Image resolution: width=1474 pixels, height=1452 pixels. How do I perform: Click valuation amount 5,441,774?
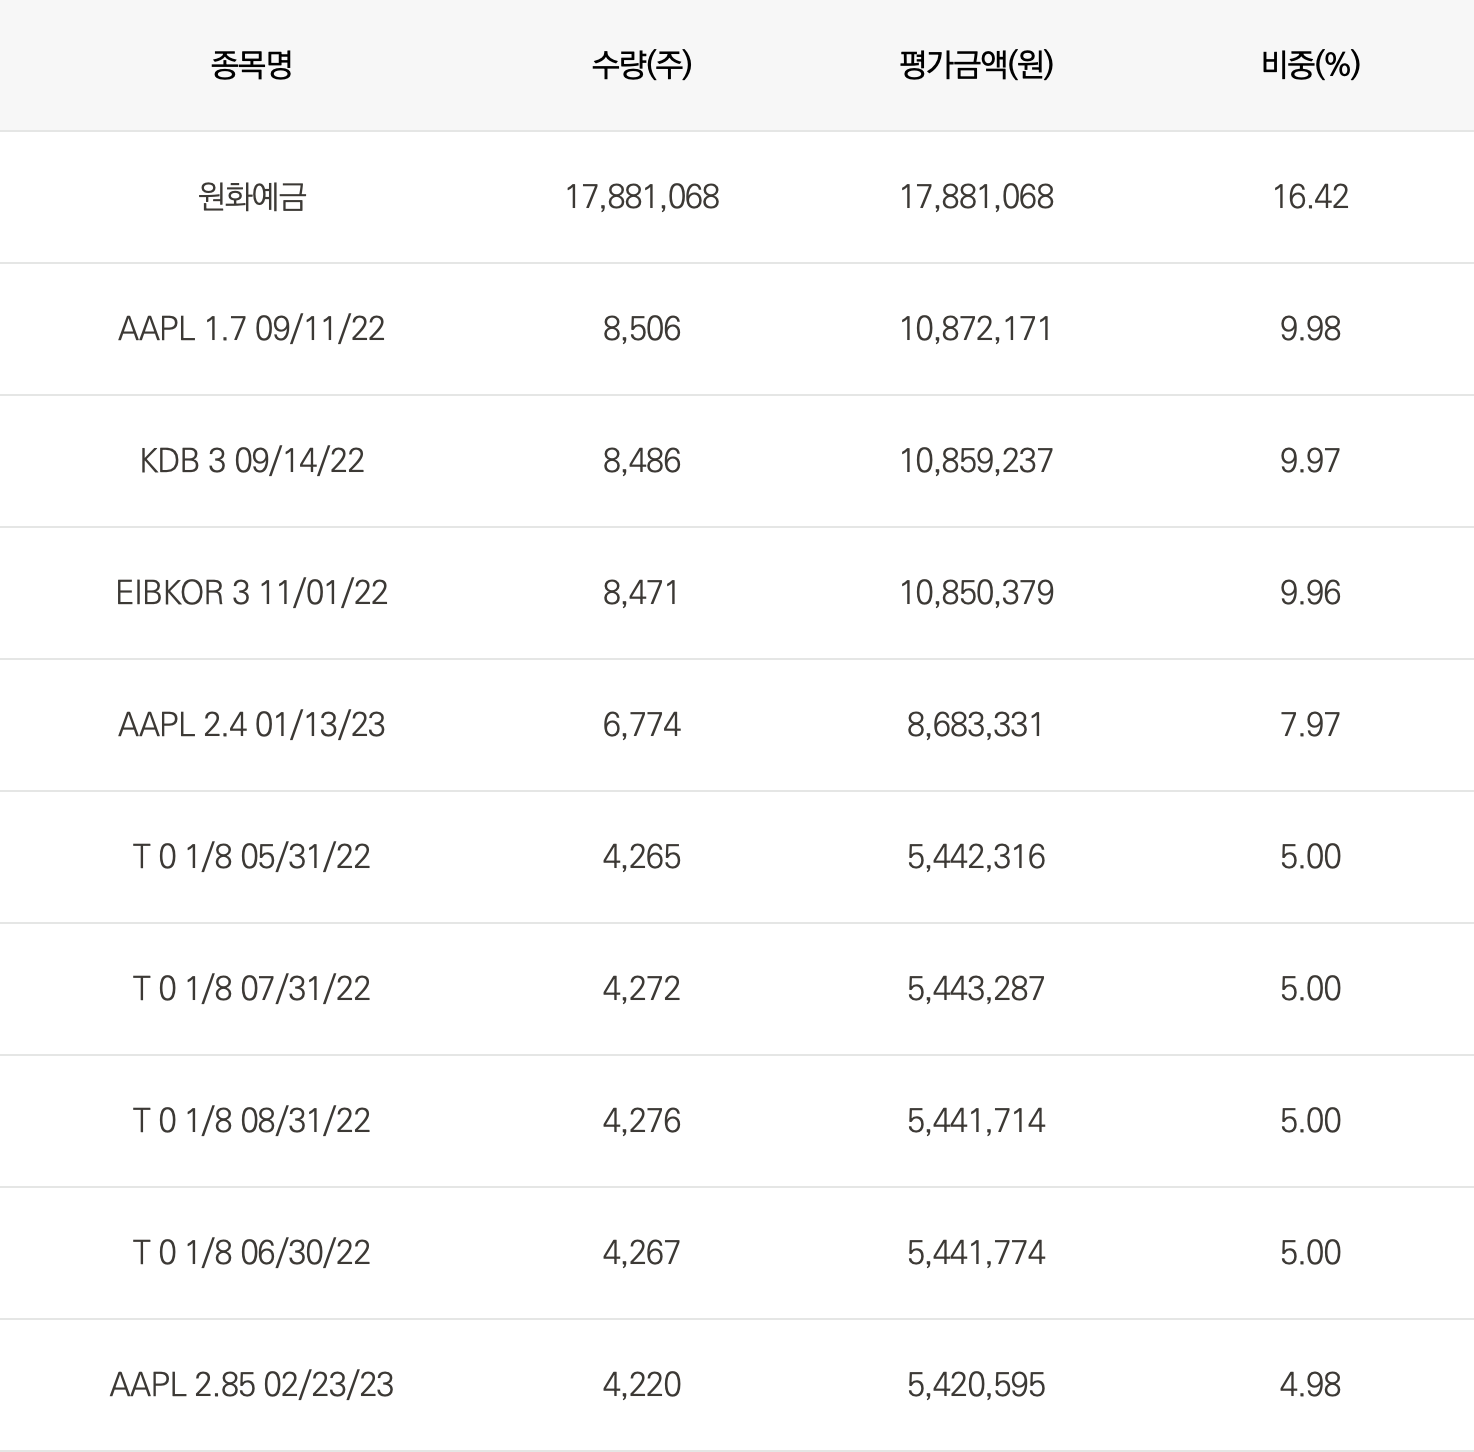coord(976,1253)
